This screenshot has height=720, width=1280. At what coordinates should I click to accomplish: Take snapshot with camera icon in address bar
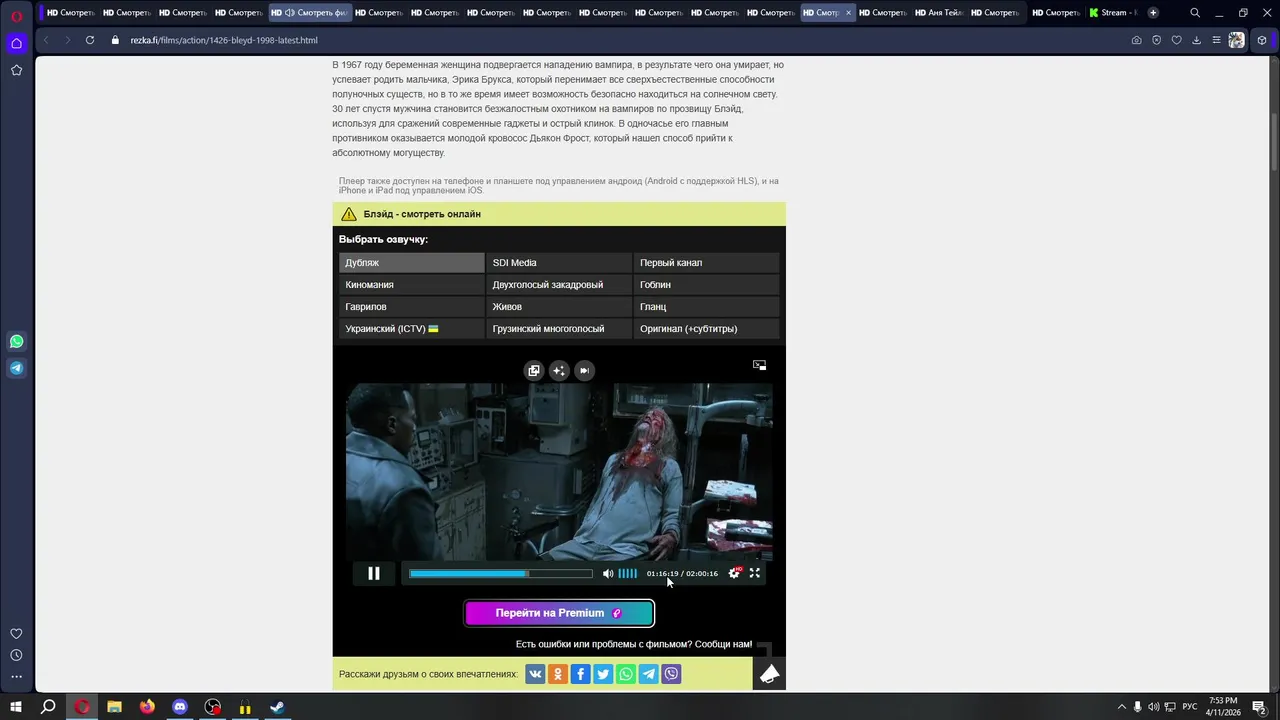tap(1136, 40)
